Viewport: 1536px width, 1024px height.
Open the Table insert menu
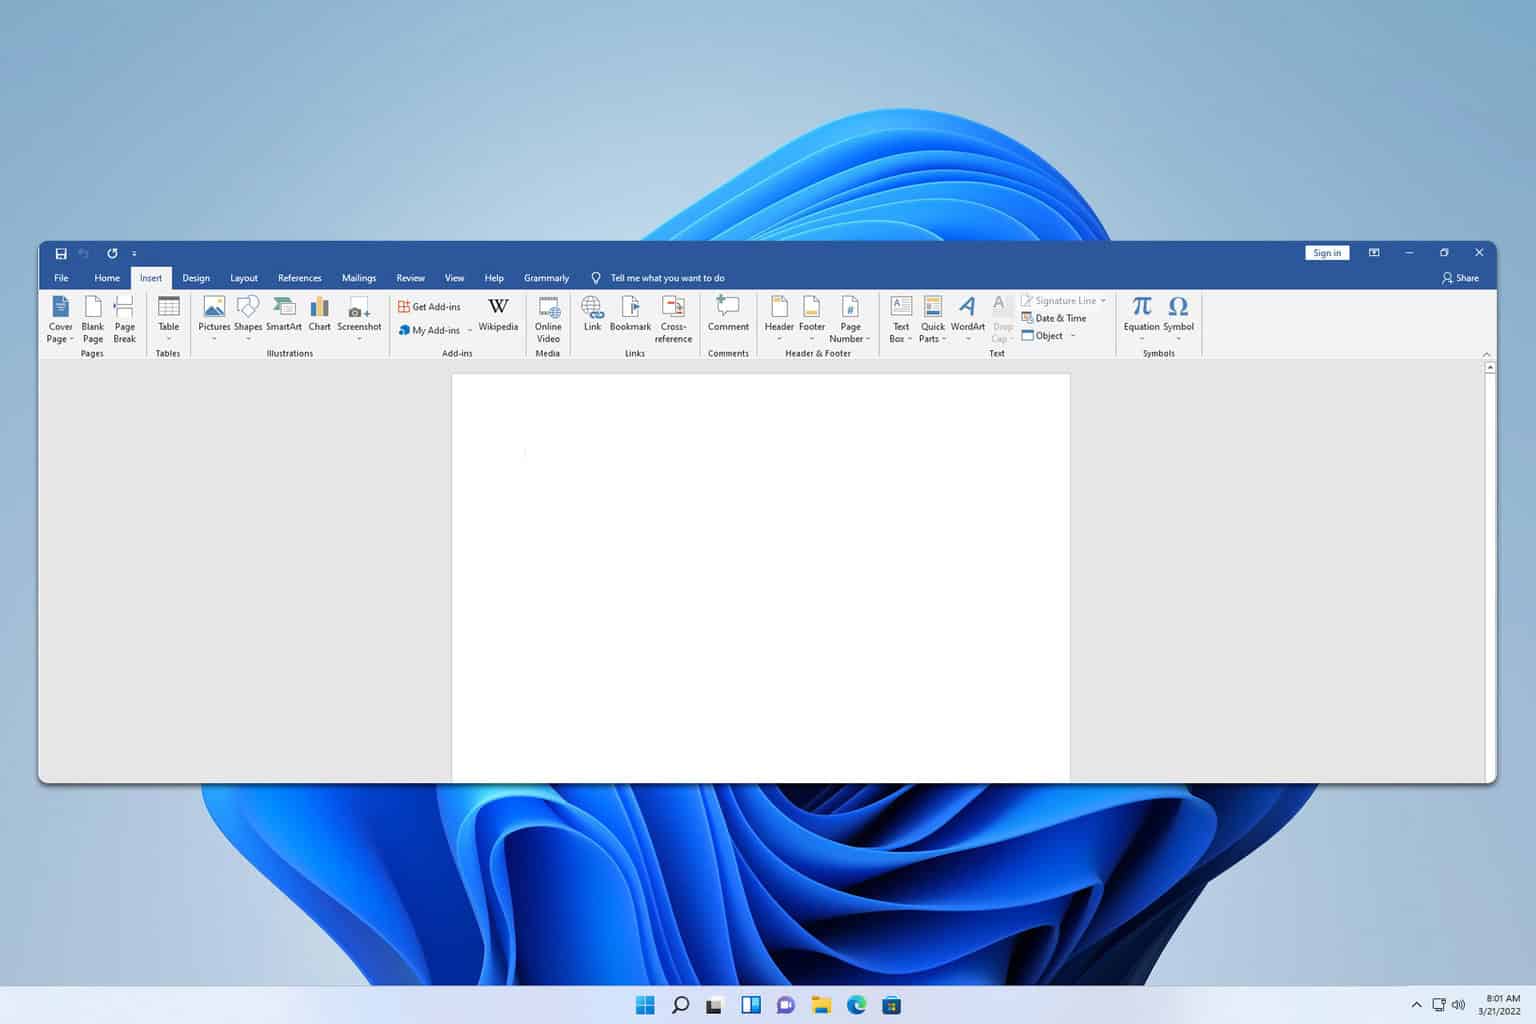click(x=168, y=319)
